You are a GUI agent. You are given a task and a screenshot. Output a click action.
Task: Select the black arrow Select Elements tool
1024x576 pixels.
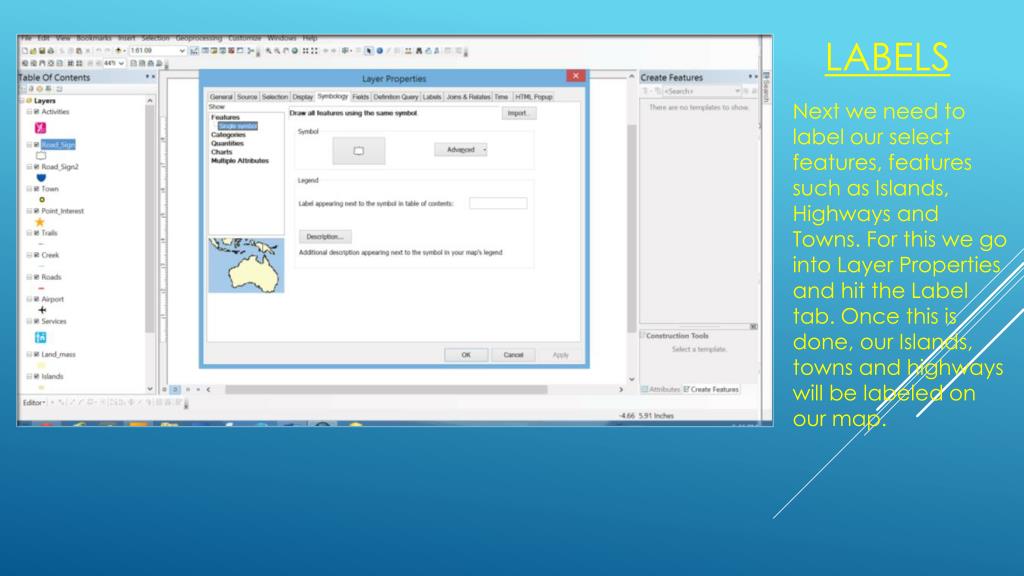369,51
